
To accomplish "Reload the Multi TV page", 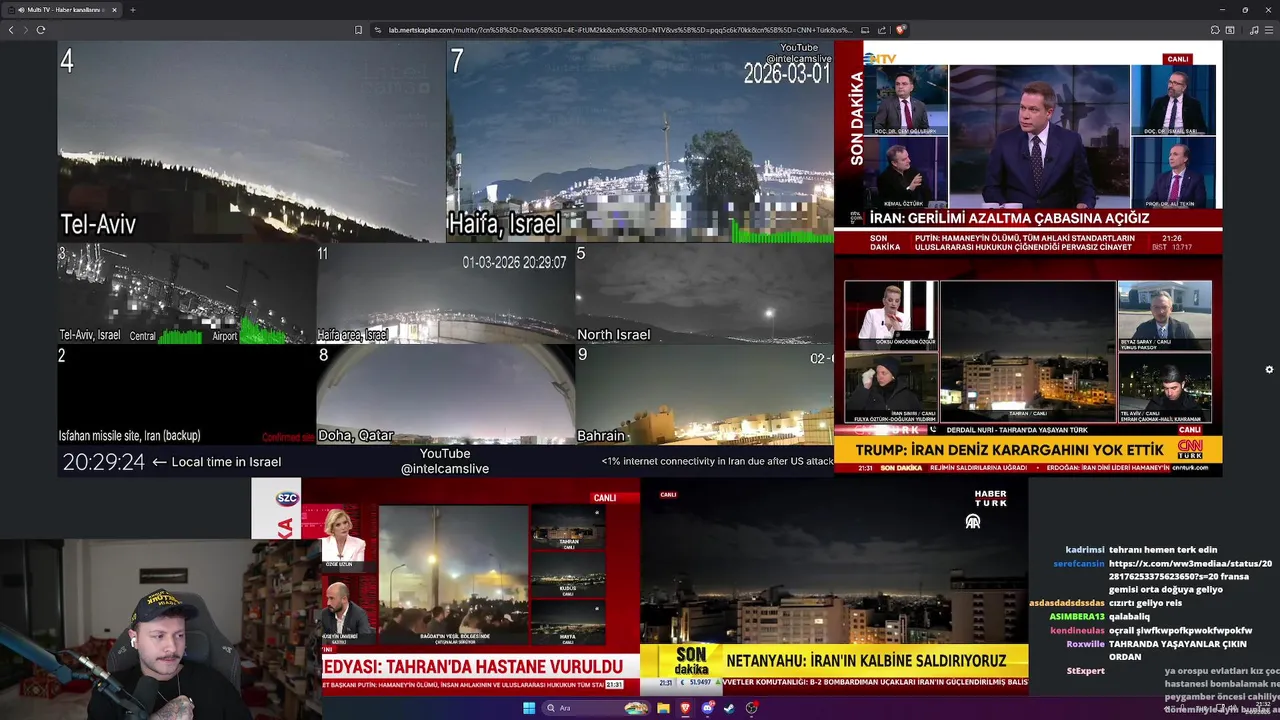I will click(x=41, y=30).
